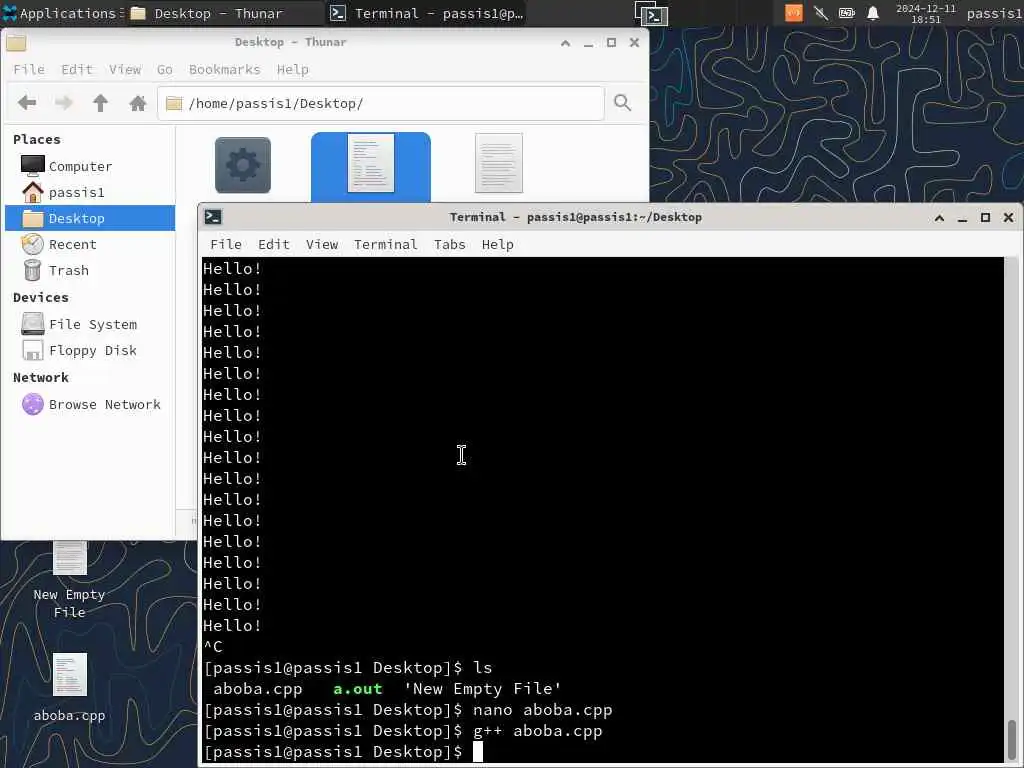1024x768 pixels.
Task: Click the terminal prompt cursor block
Action: pos(478,752)
